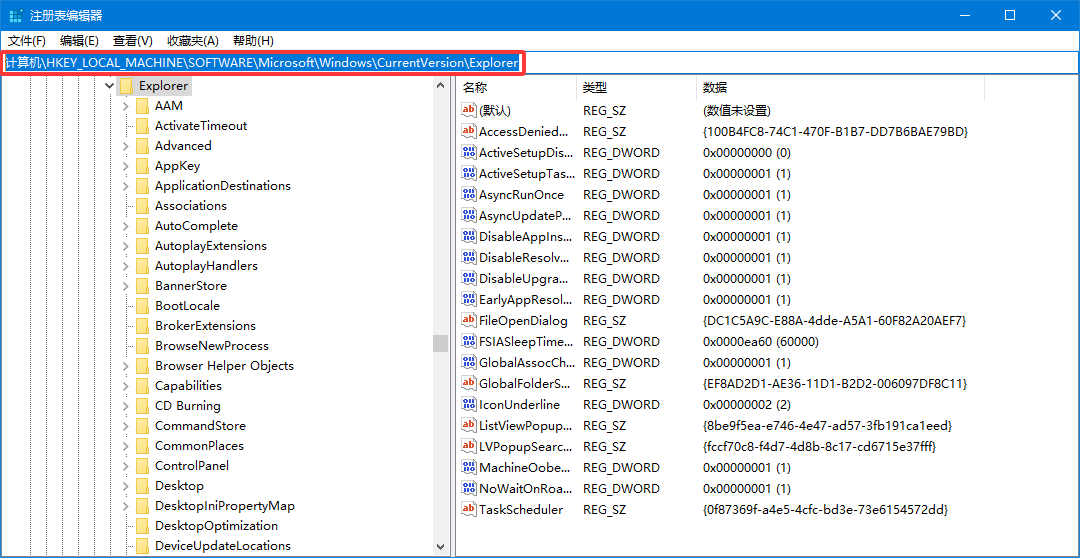Click the folder icon next to AAM

tap(142, 106)
